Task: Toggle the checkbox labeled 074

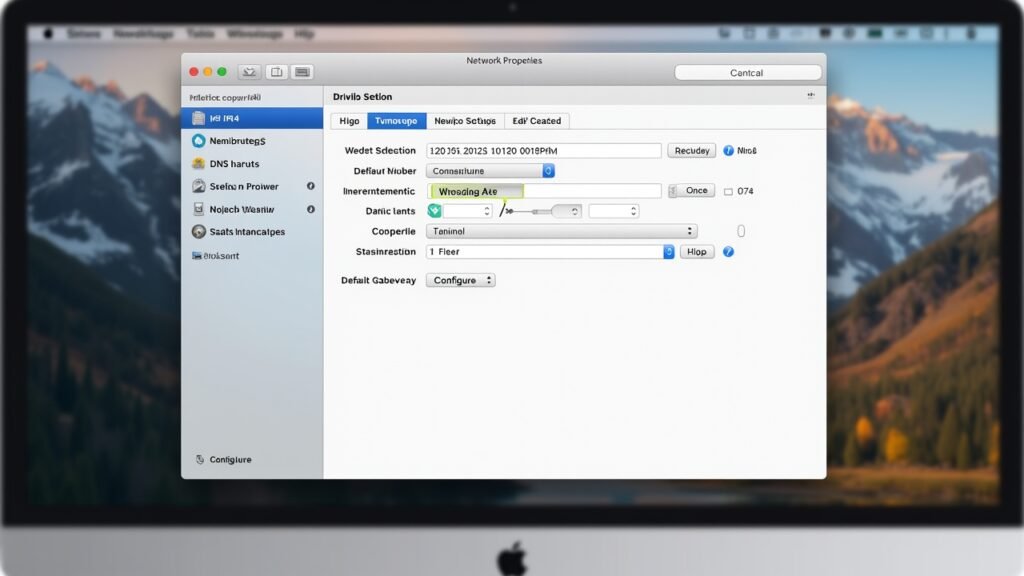Action: pos(728,191)
